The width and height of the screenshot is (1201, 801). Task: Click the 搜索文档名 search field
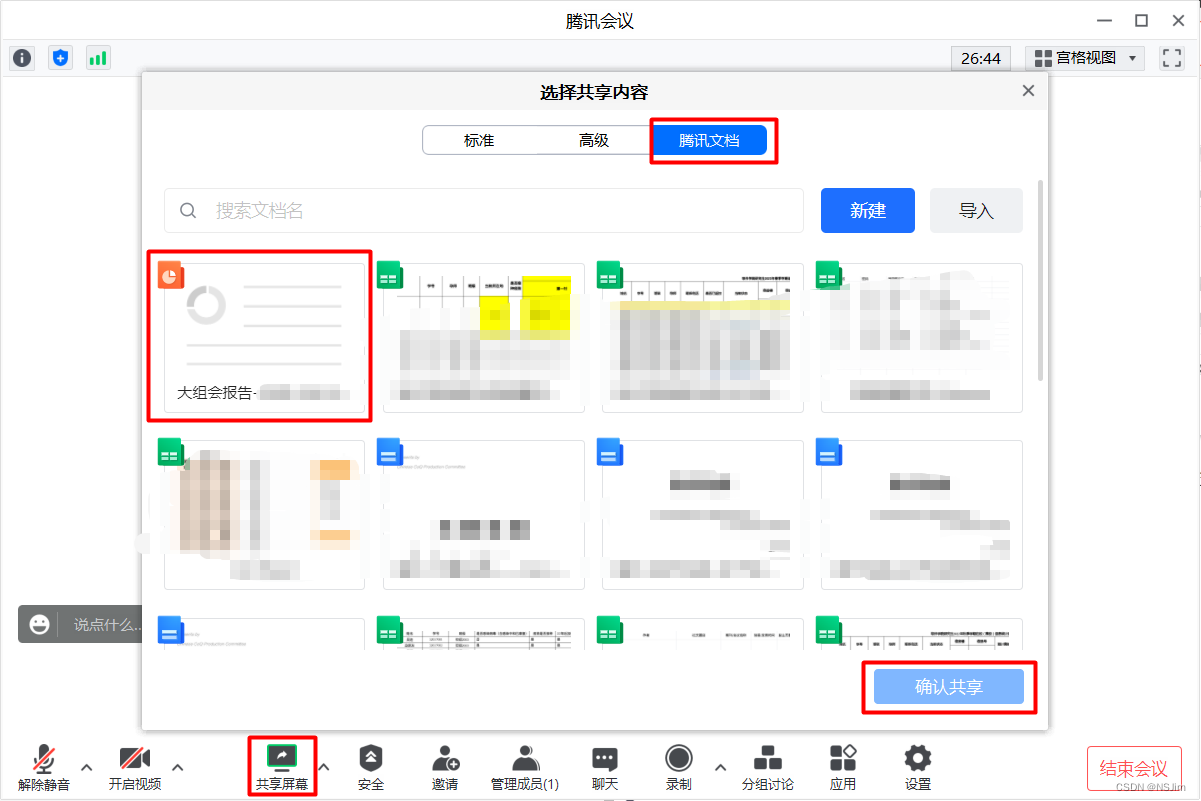coord(484,211)
